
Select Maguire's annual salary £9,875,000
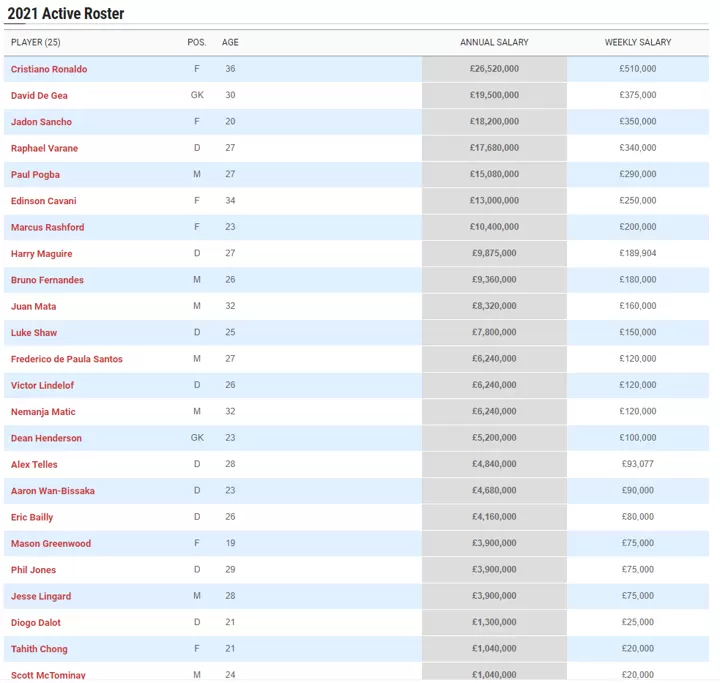pyautogui.click(x=495, y=254)
